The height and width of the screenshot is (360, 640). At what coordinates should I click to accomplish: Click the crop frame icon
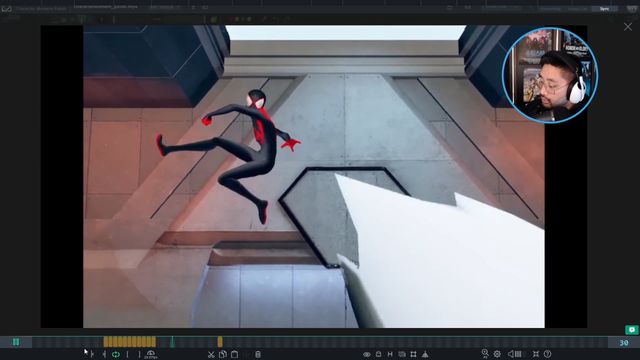[413, 354]
